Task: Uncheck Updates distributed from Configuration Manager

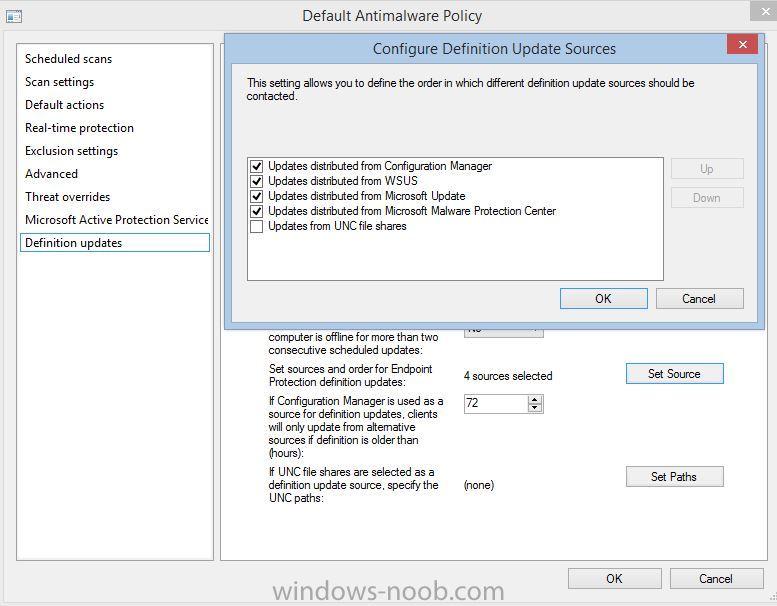Action: pos(256,166)
